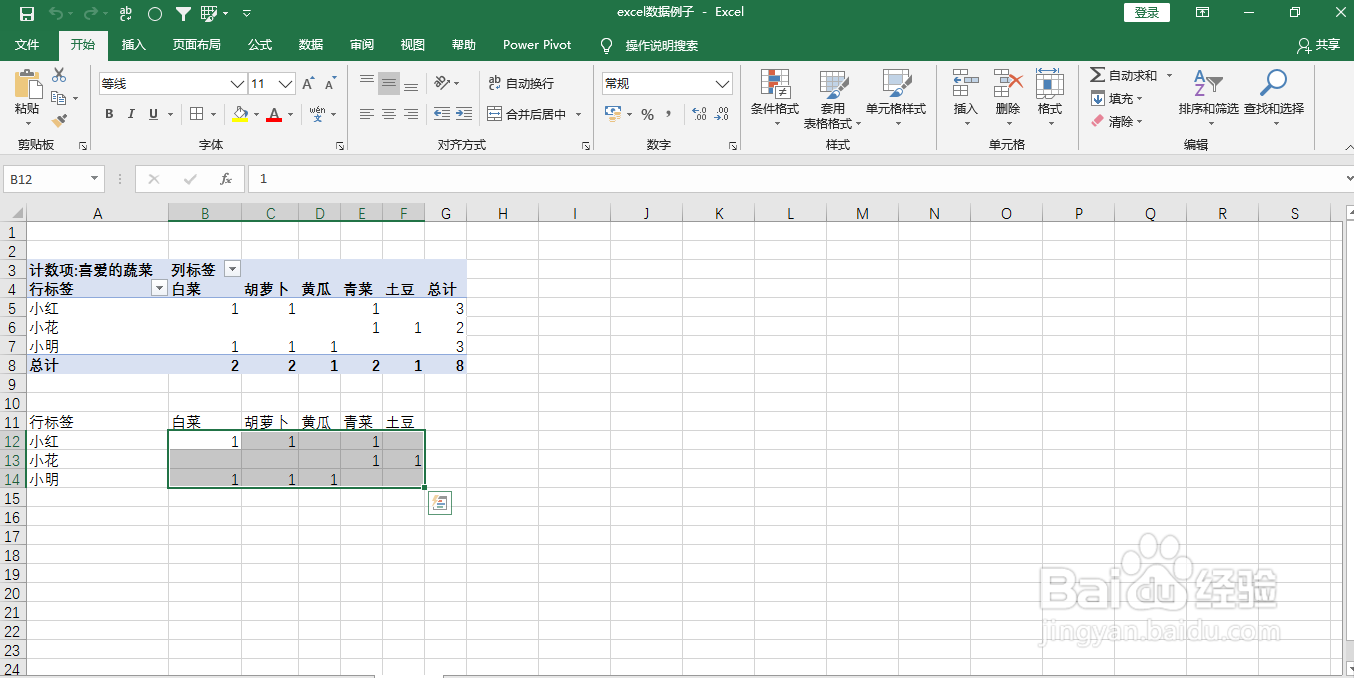
Task: Click the 删除 delete cells icon
Action: pyautogui.click(x=1008, y=82)
